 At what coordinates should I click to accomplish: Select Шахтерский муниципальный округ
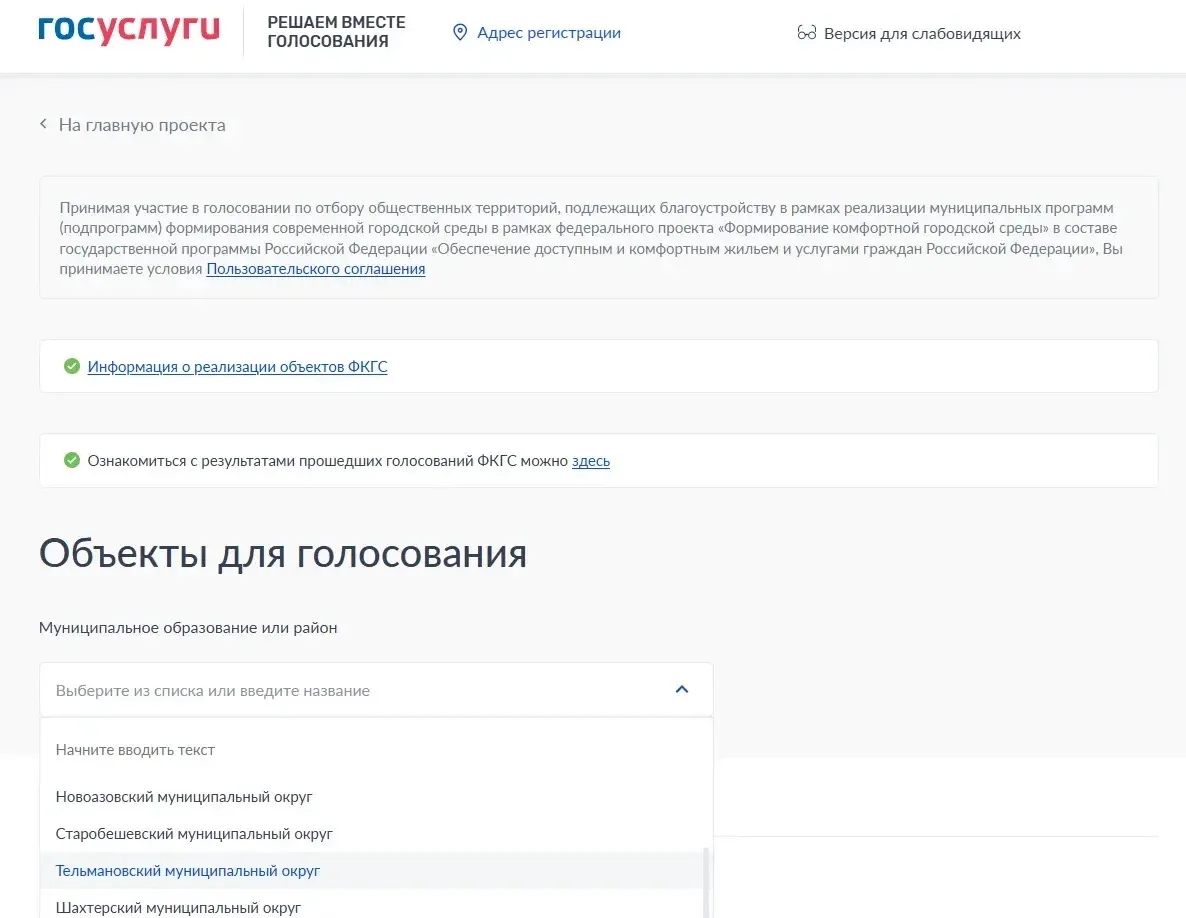(x=178, y=908)
